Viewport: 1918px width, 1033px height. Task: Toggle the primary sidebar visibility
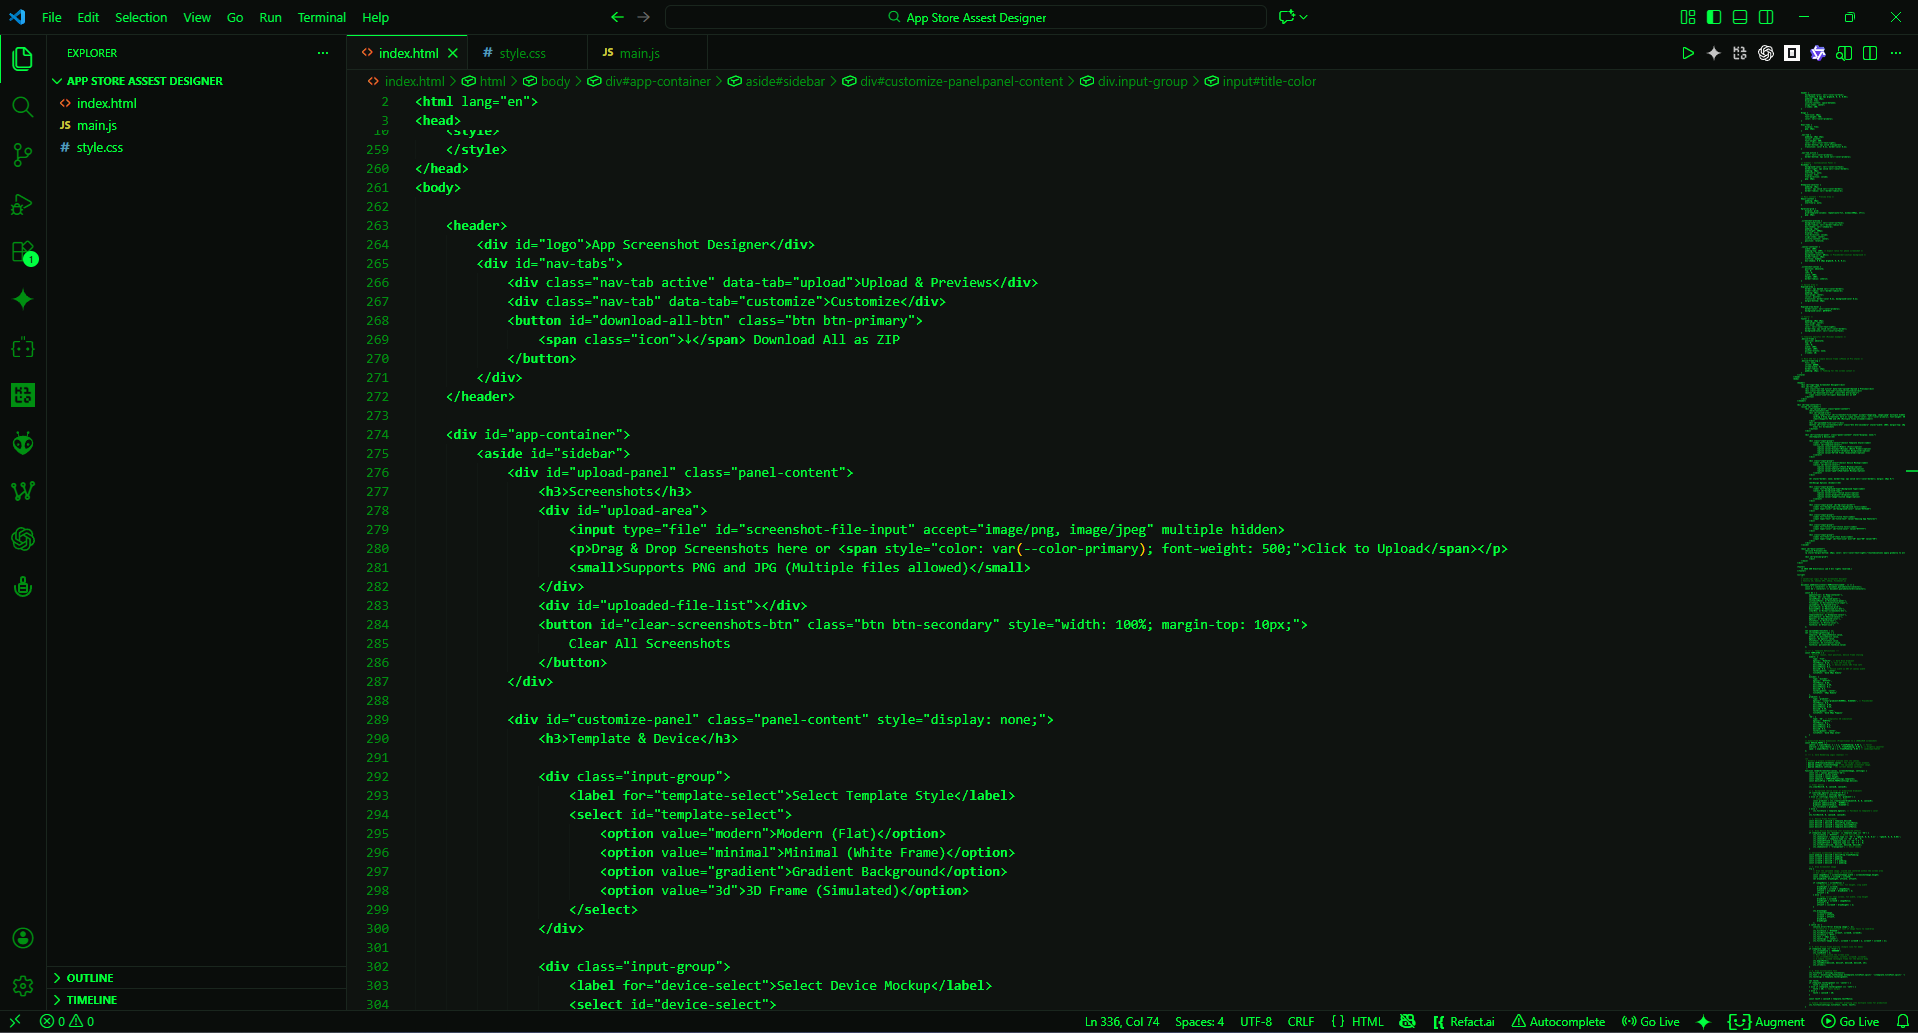tap(1713, 17)
